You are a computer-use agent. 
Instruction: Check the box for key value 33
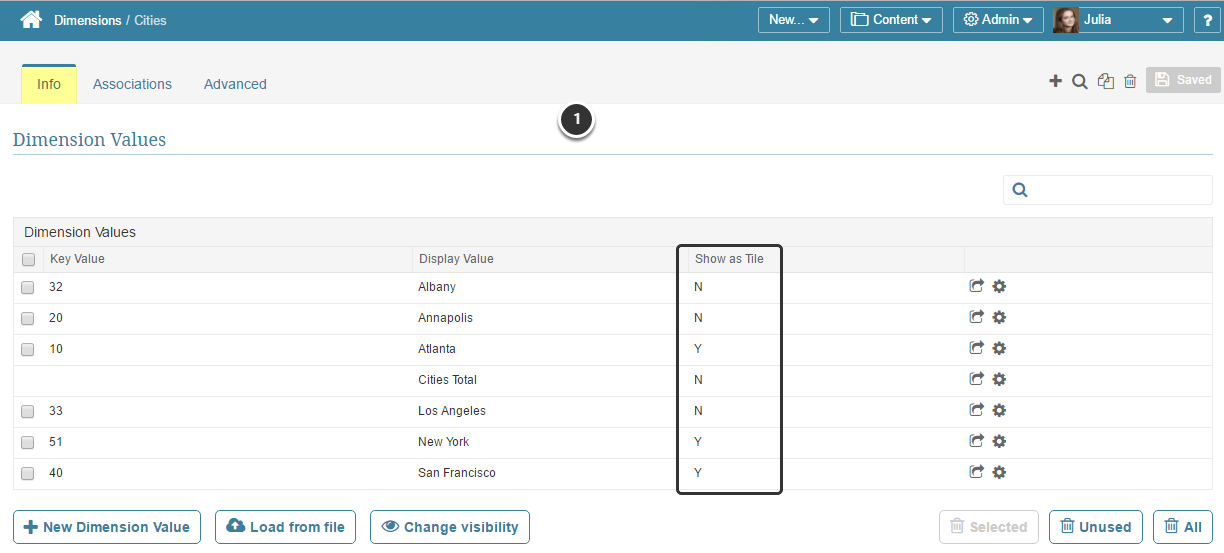[28, 412]
